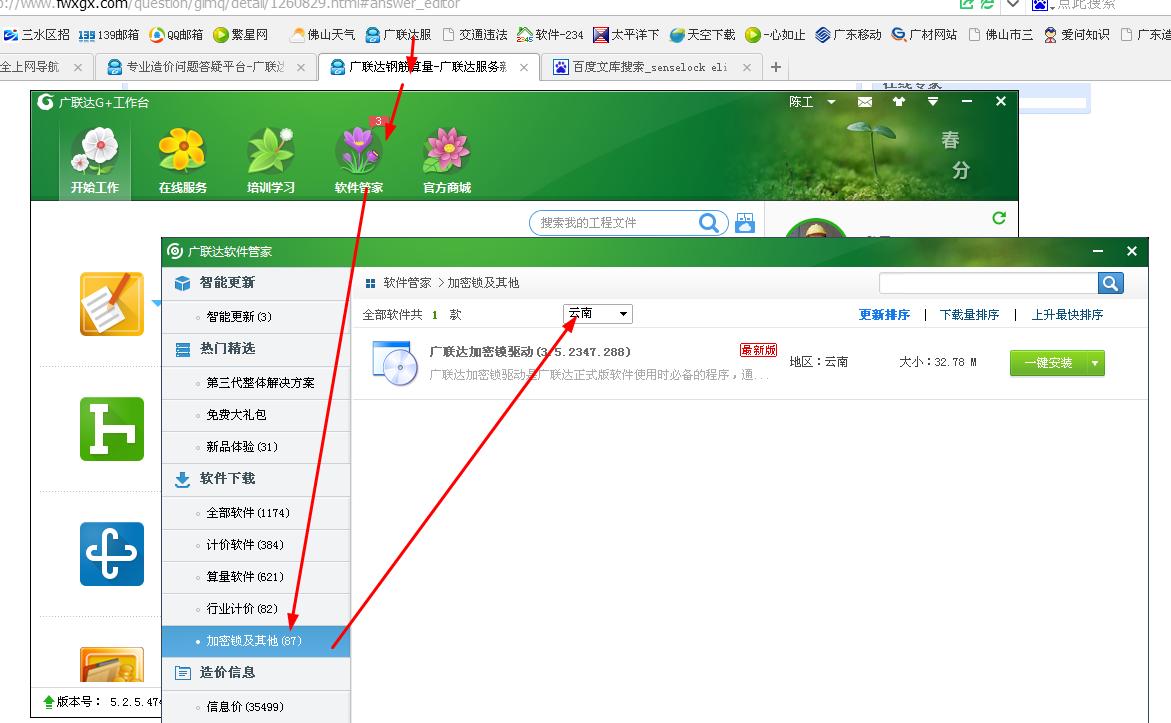Minimize the 广联达软件管家 window

coord(1098,252)
